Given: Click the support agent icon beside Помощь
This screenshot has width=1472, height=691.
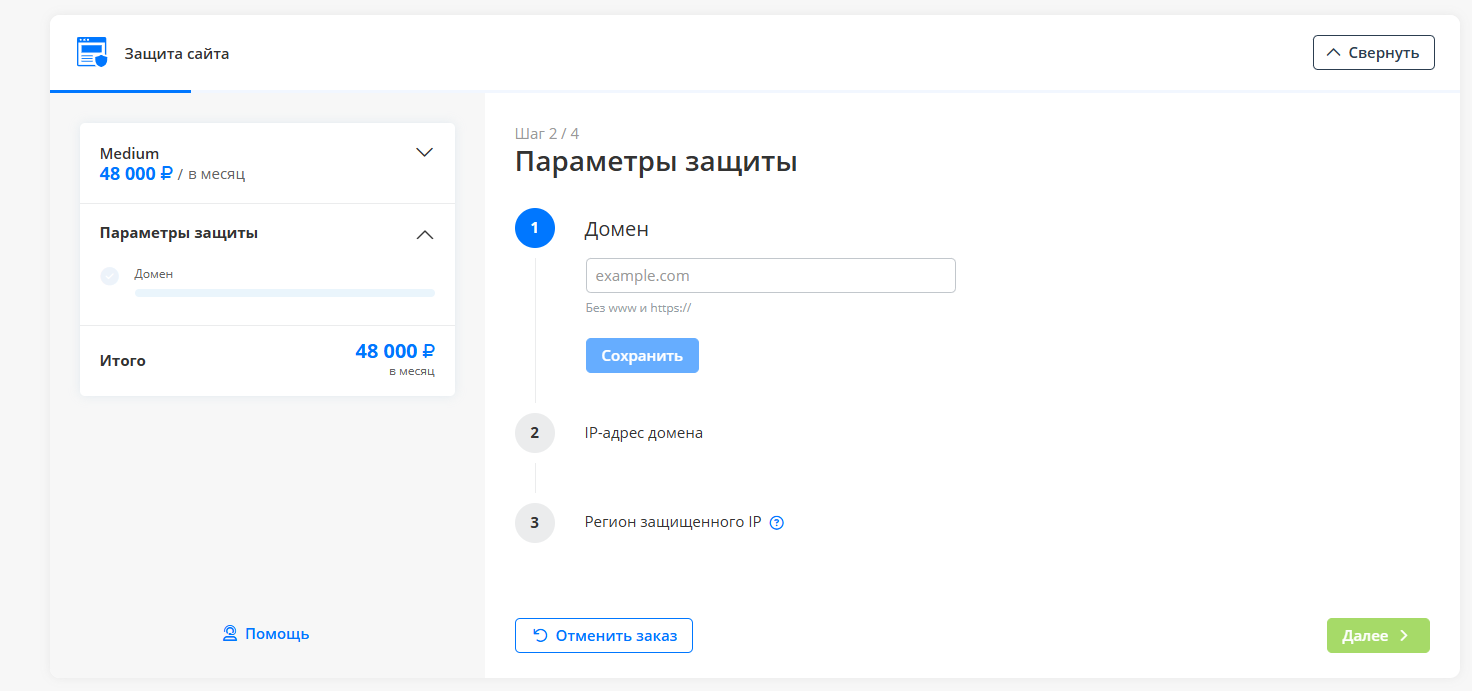Looking at the screenshot, I should tap(230, 633).
